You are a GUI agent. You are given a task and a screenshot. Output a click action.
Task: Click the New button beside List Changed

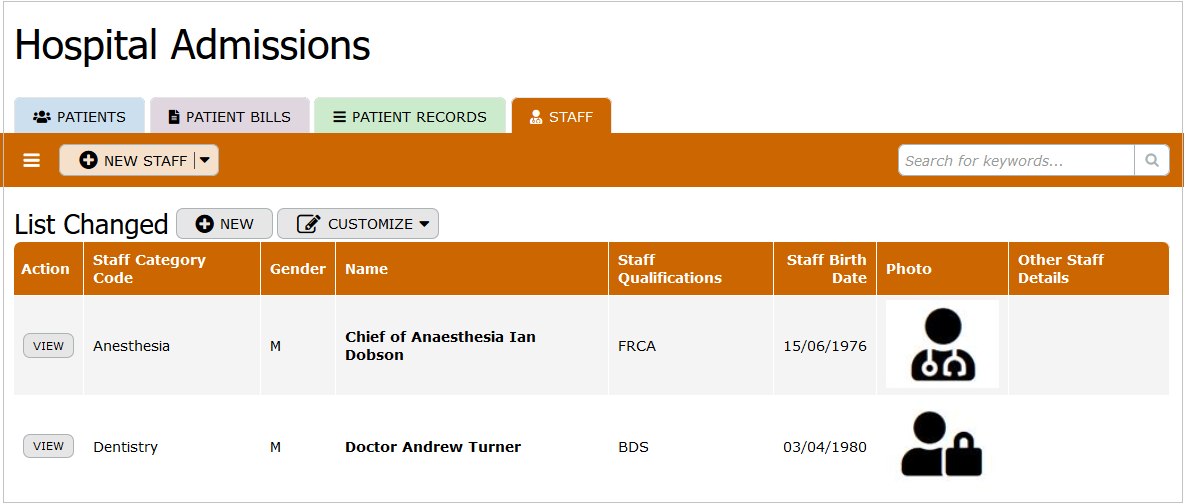click(225, 224)
